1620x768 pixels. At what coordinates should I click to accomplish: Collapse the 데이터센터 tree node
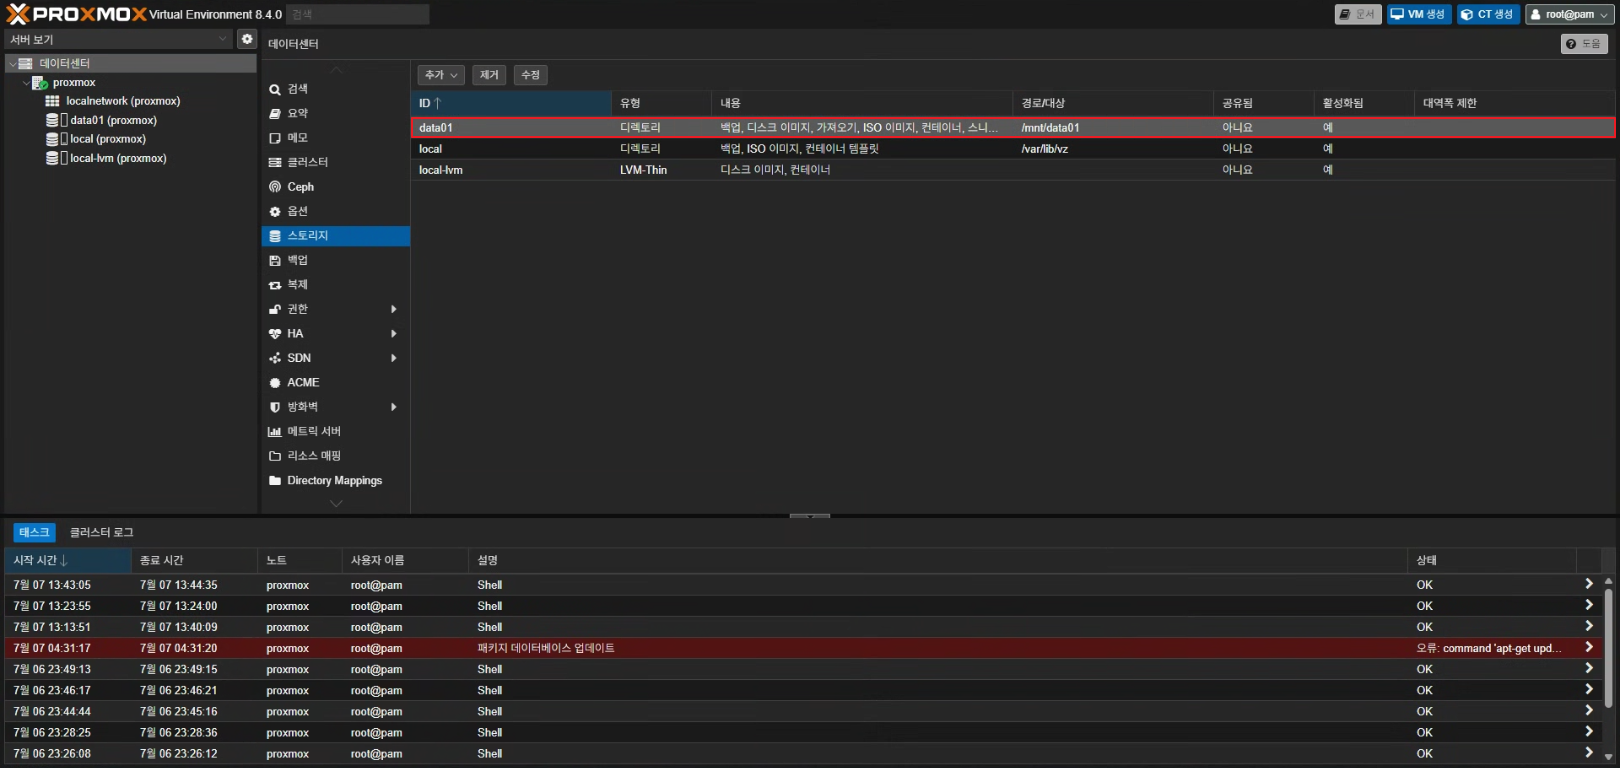click(x=12, y=63)
